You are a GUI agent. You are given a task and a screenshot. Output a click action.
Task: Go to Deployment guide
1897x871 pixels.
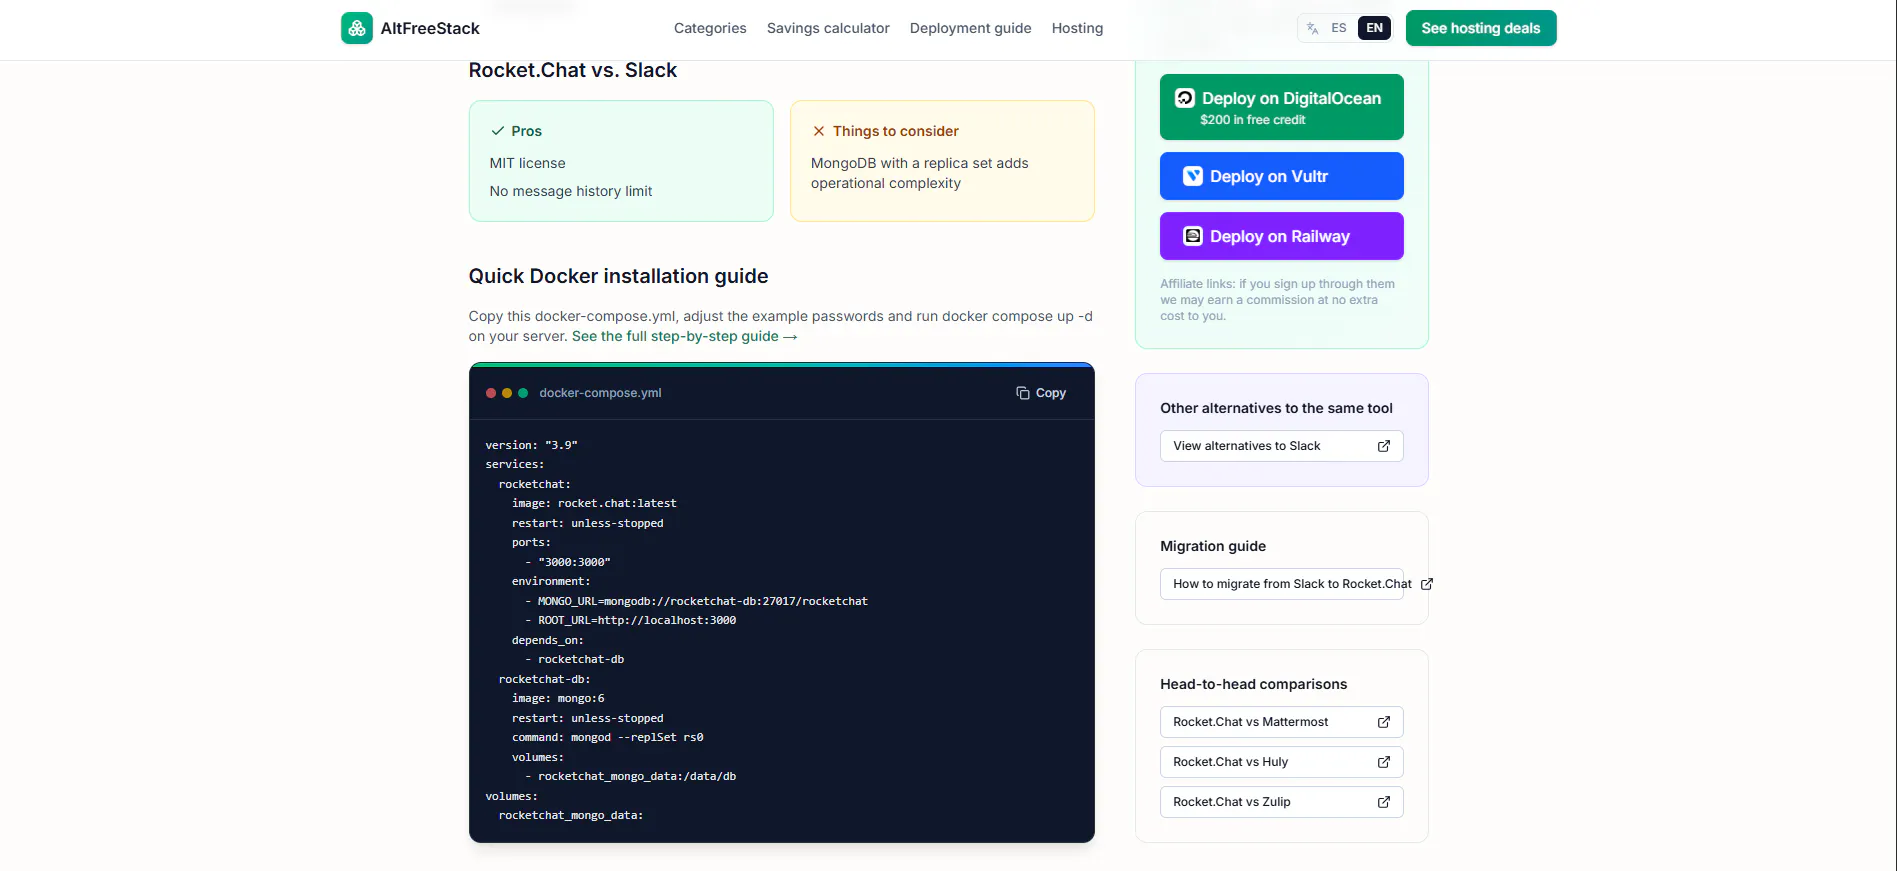pyautogui.click(x=970, y=28)
